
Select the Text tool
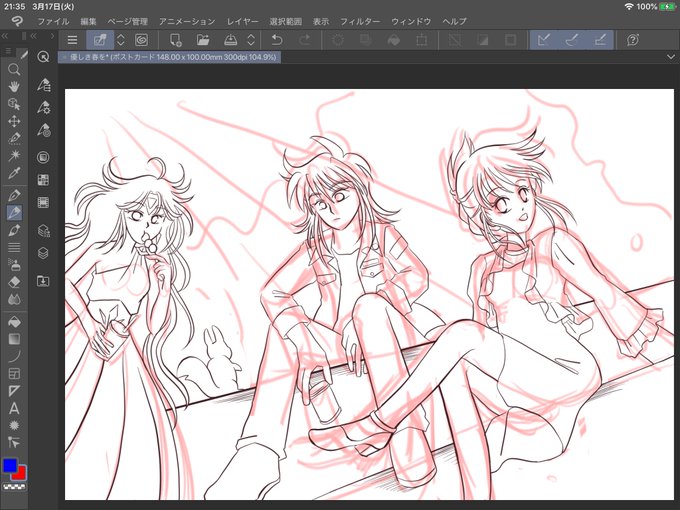coord(14,409)
